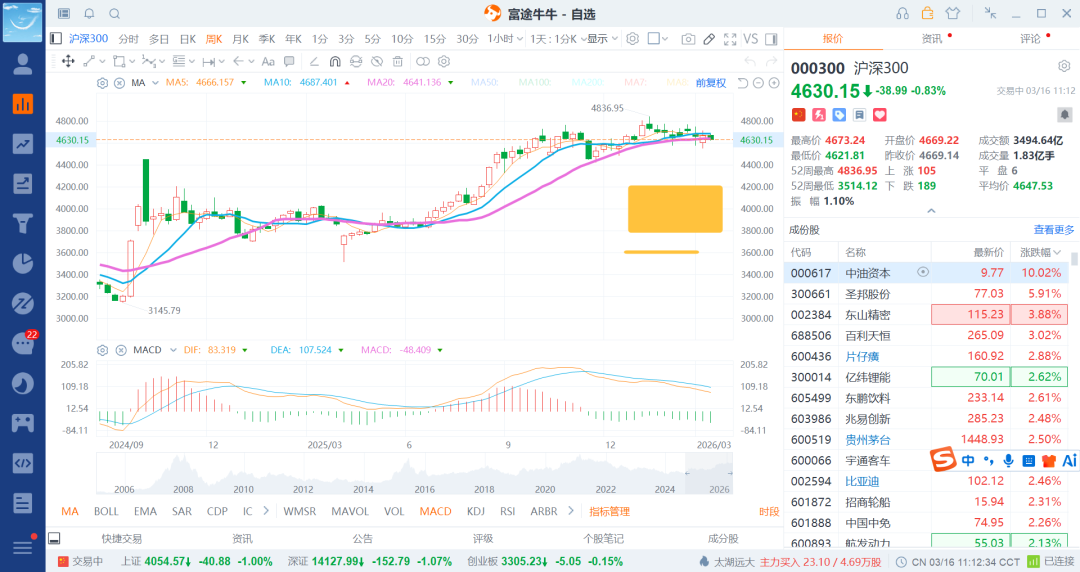Open the VS compare tool

click(x=751, y=39)
